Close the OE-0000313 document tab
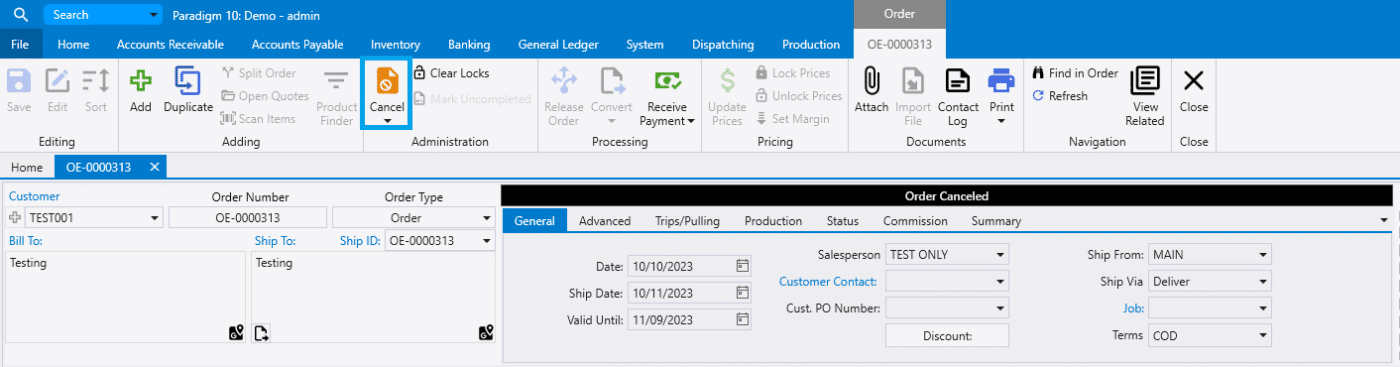 point(154,167)
